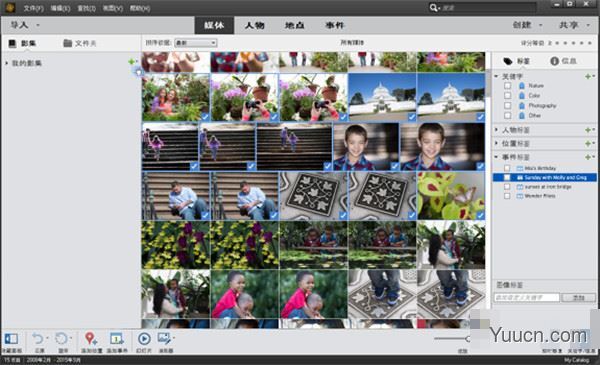The height and width of the screenshot is (365, 600).
Task: Open the 编辑器 photo editor icon
Action: [164, 339]
